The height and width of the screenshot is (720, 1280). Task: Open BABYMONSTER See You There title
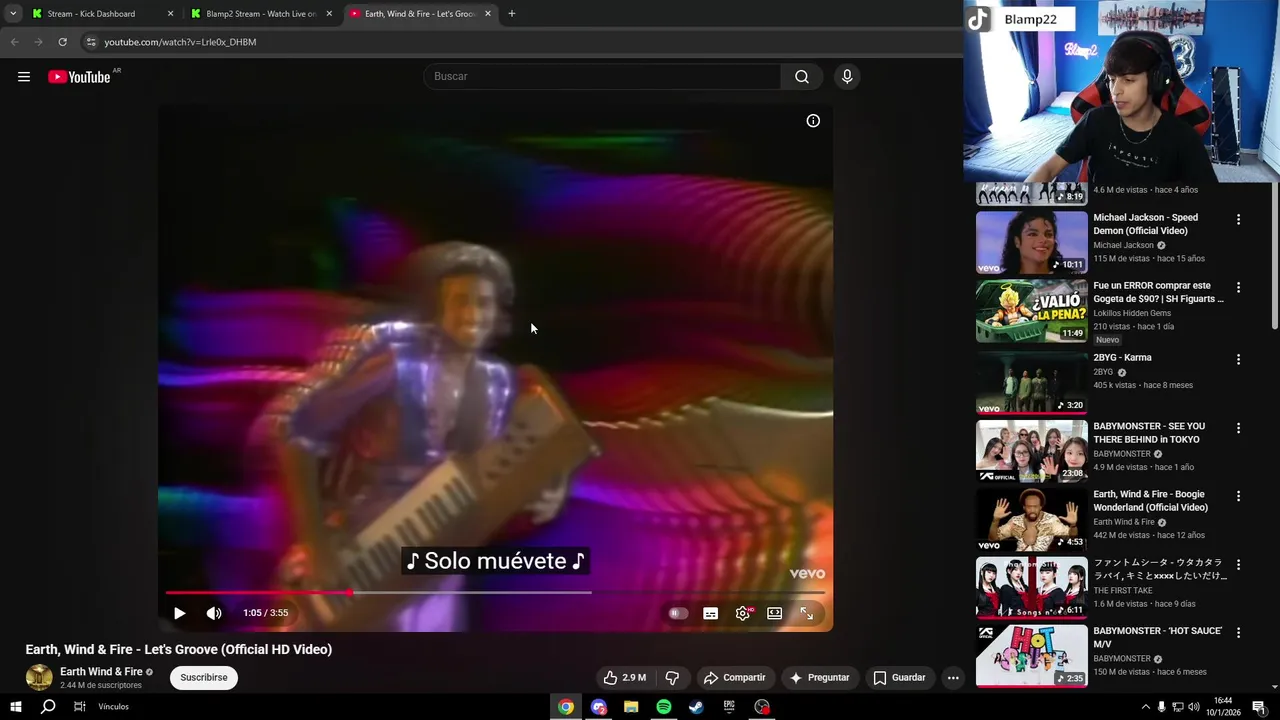click(1149, 433)
